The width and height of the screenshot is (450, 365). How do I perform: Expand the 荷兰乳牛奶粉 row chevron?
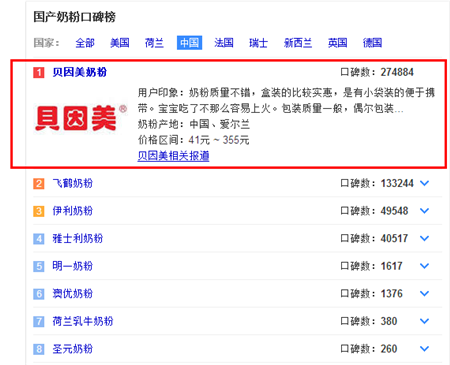424,321
